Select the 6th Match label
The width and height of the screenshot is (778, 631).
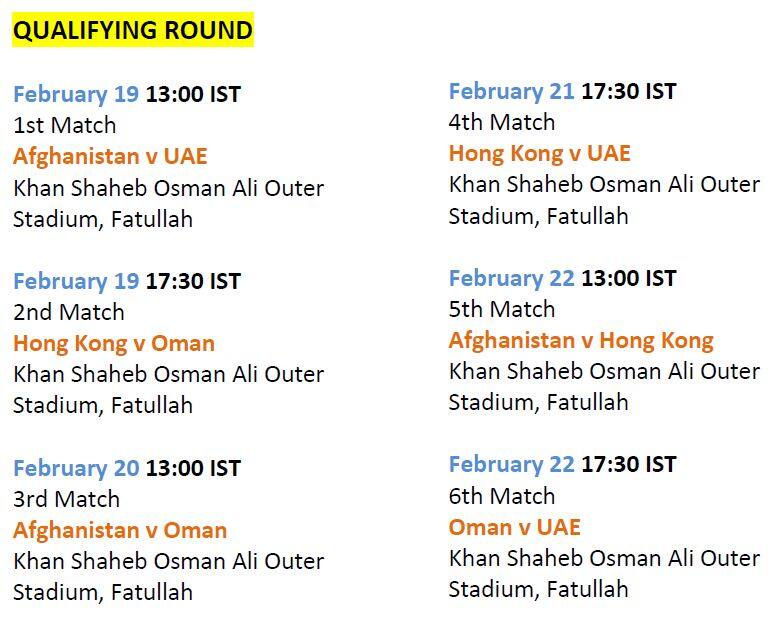click(x=502, y=496)
